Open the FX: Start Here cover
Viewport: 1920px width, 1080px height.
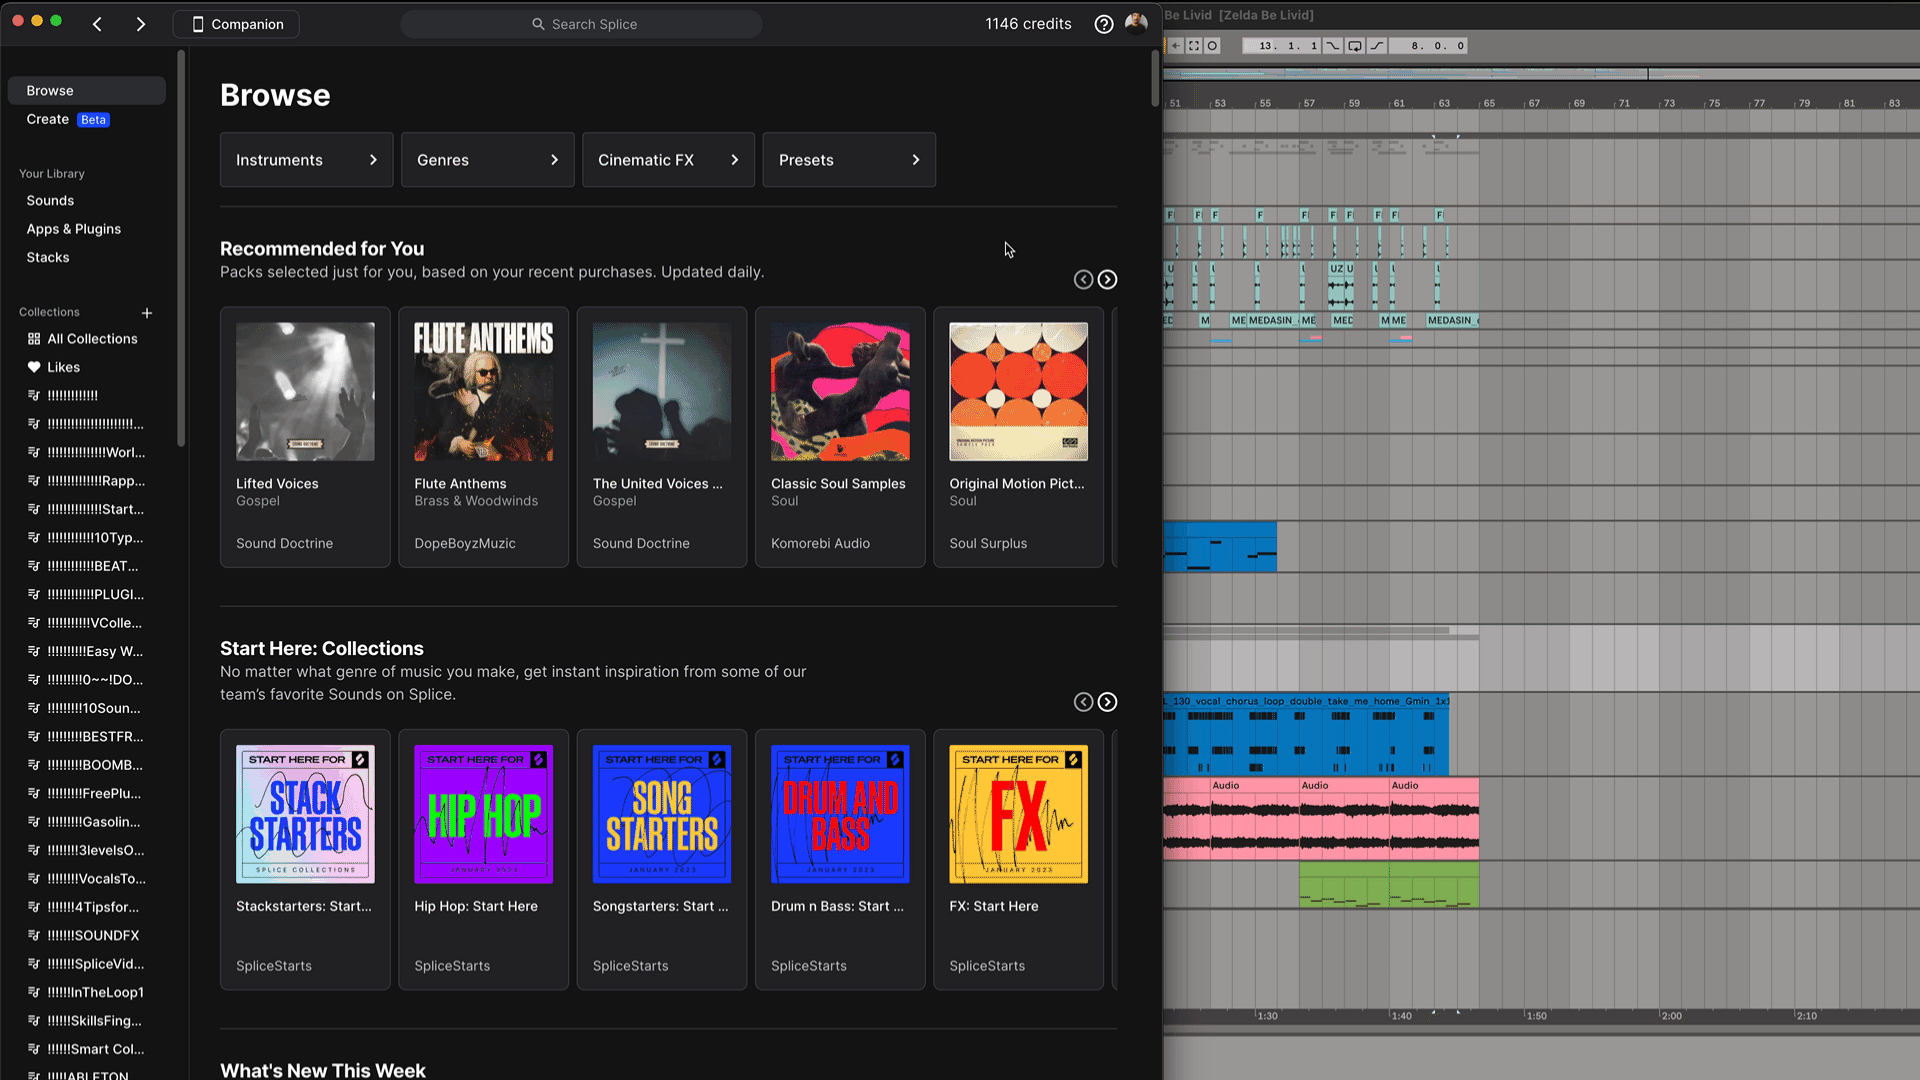click(x=1018, y=814)
